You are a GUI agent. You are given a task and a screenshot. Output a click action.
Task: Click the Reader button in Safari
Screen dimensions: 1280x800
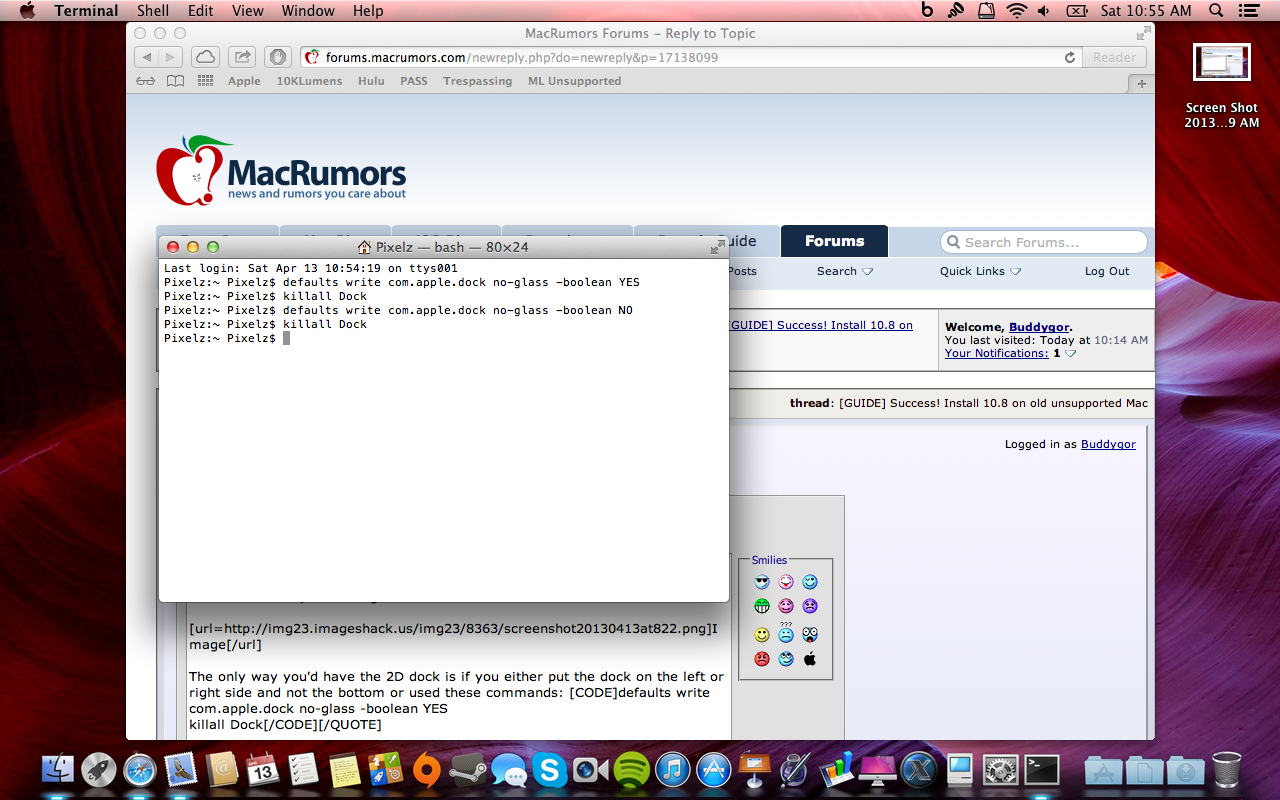click(1114, 58)
